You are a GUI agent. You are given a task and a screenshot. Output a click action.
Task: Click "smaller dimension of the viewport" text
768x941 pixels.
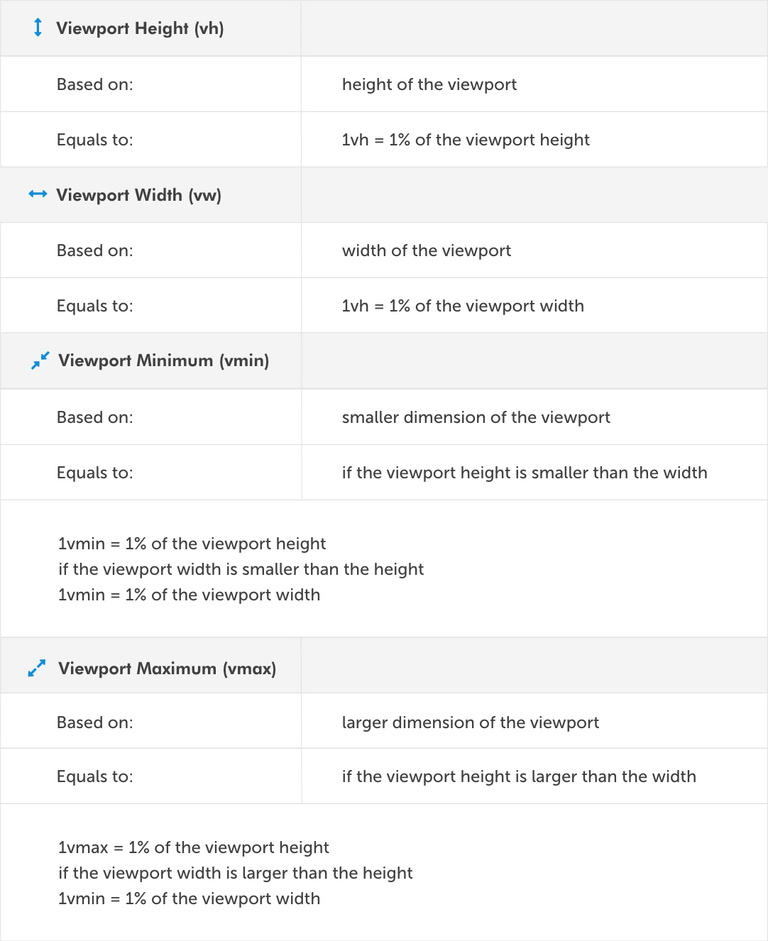(476, 417)
